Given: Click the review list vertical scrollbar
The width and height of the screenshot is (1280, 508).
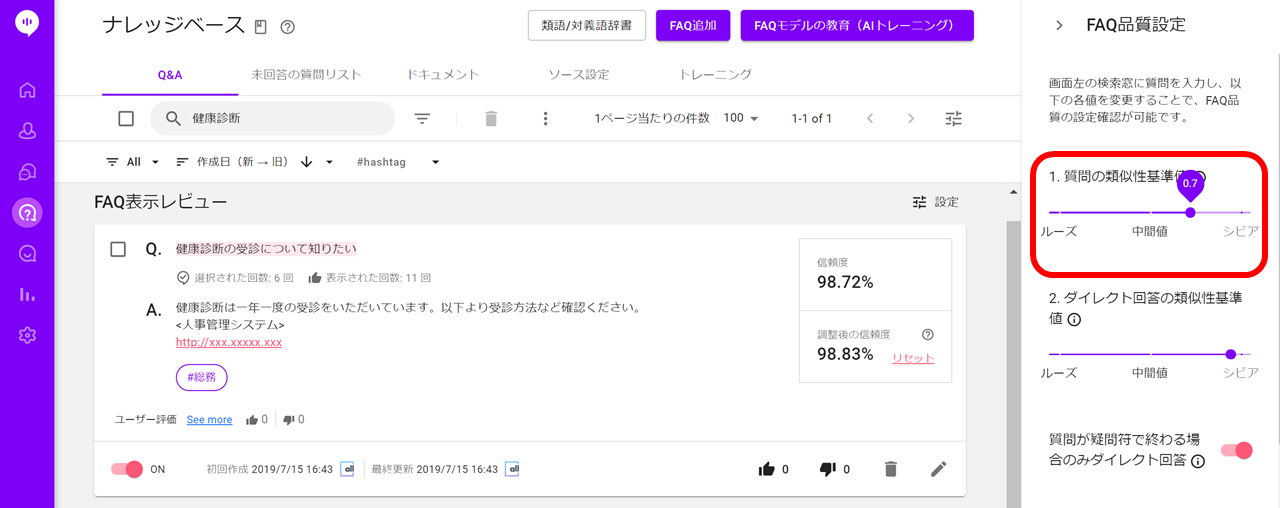Looking at the screenshot, I should pyautogui.click(x=1014, y=364).
